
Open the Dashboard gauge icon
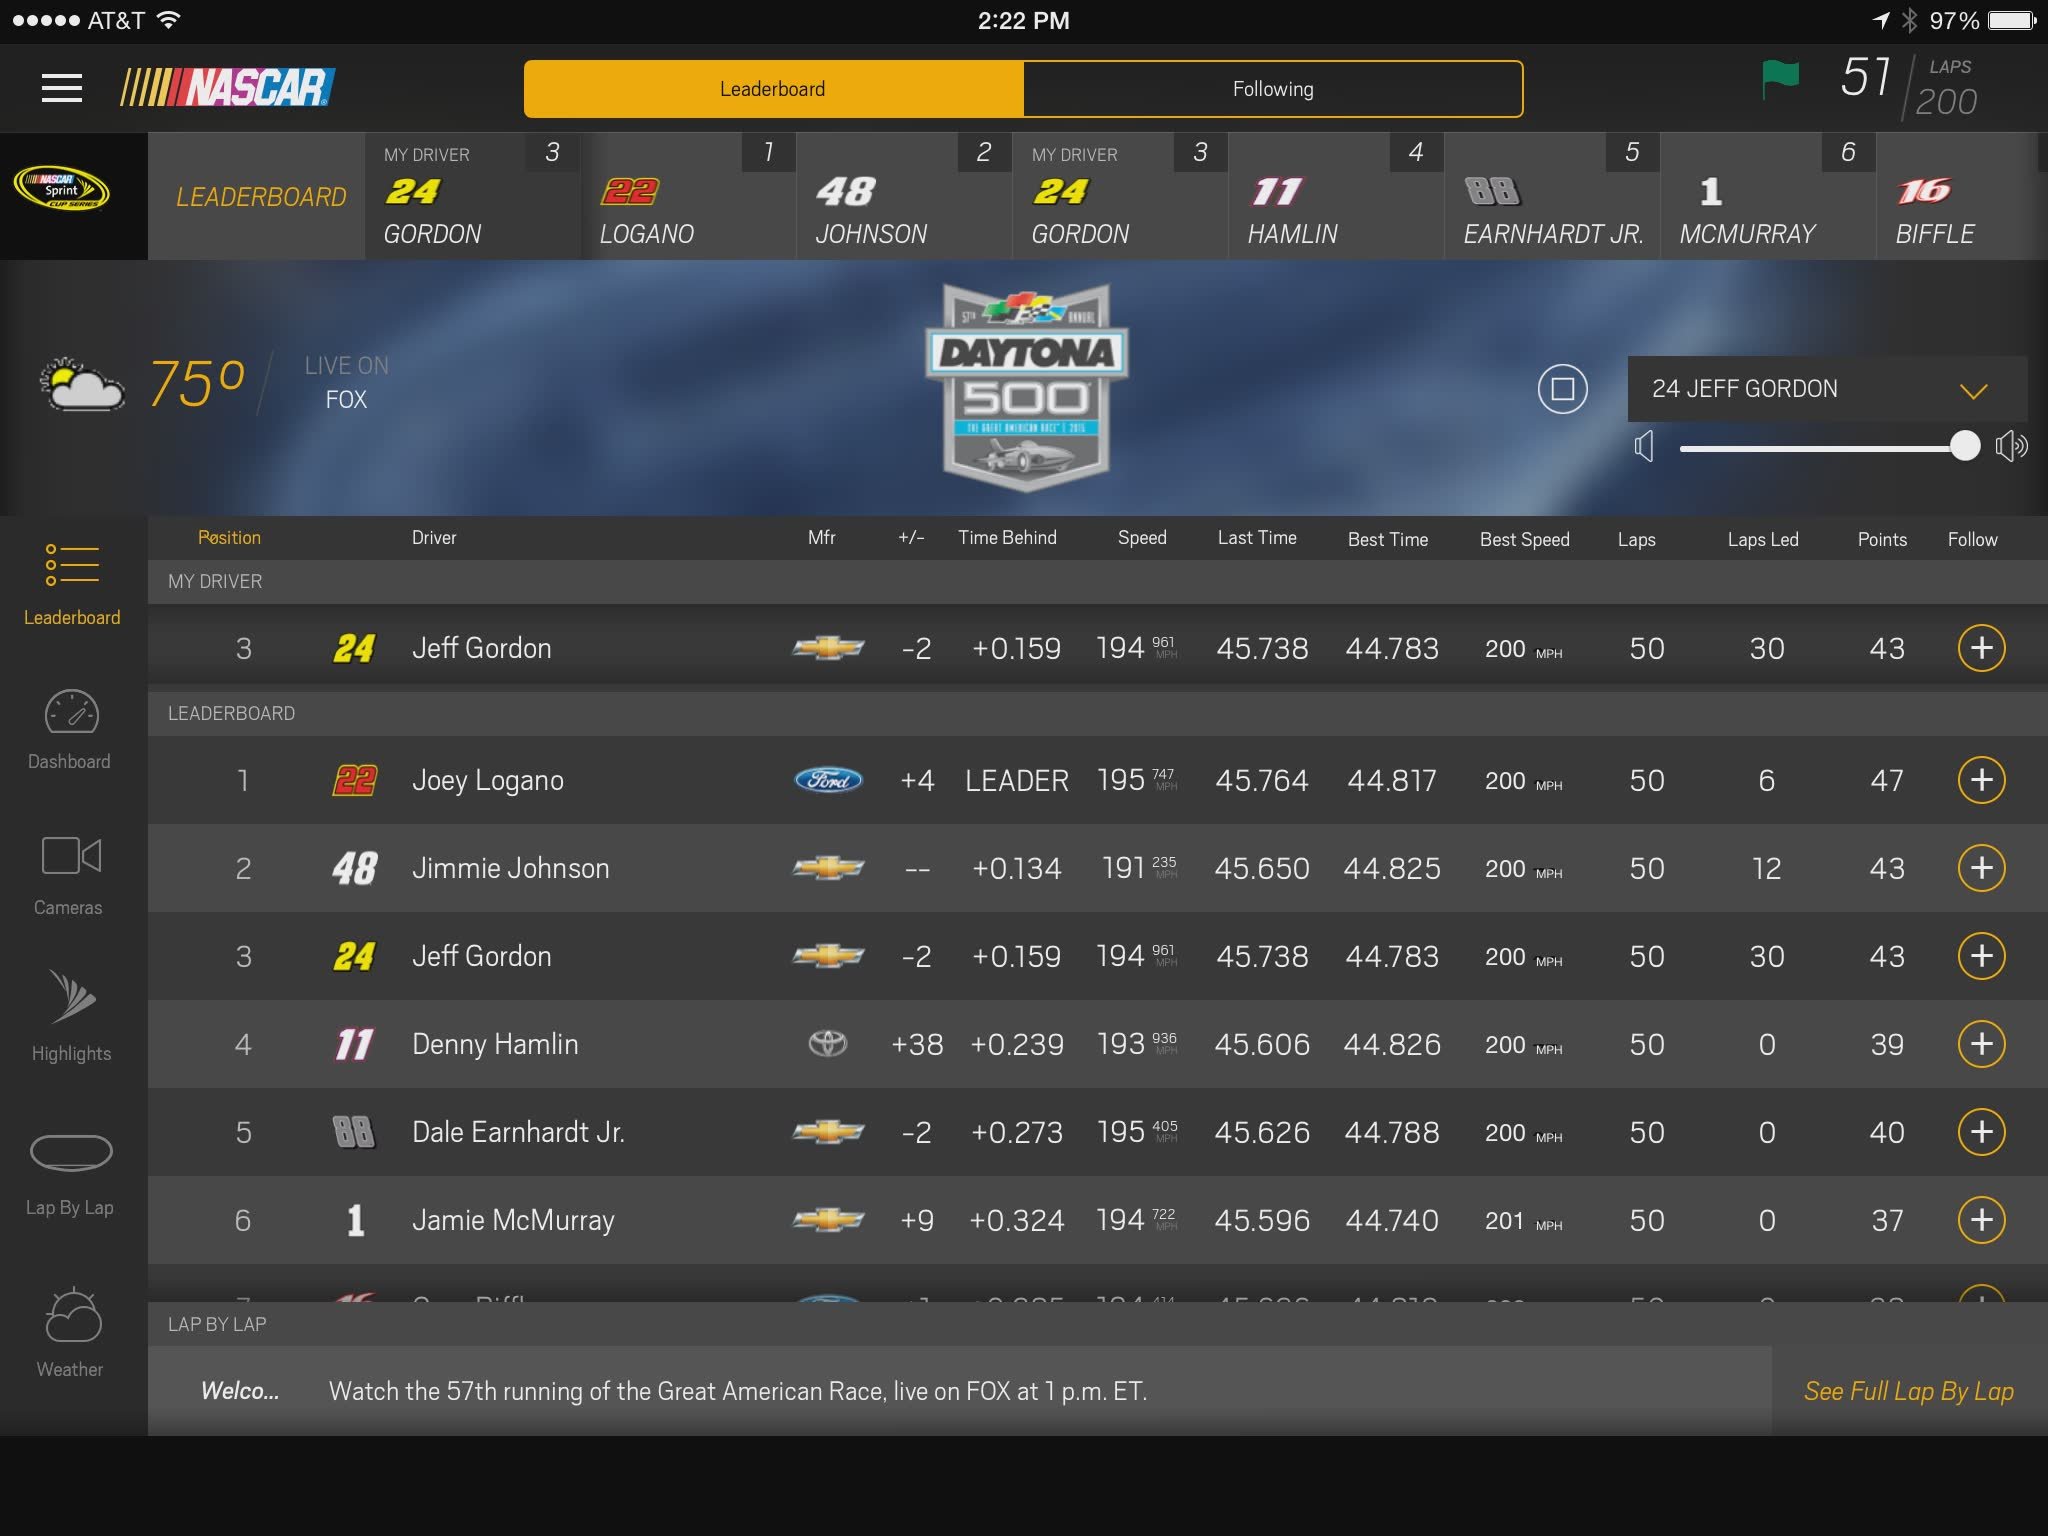point(71,713)
